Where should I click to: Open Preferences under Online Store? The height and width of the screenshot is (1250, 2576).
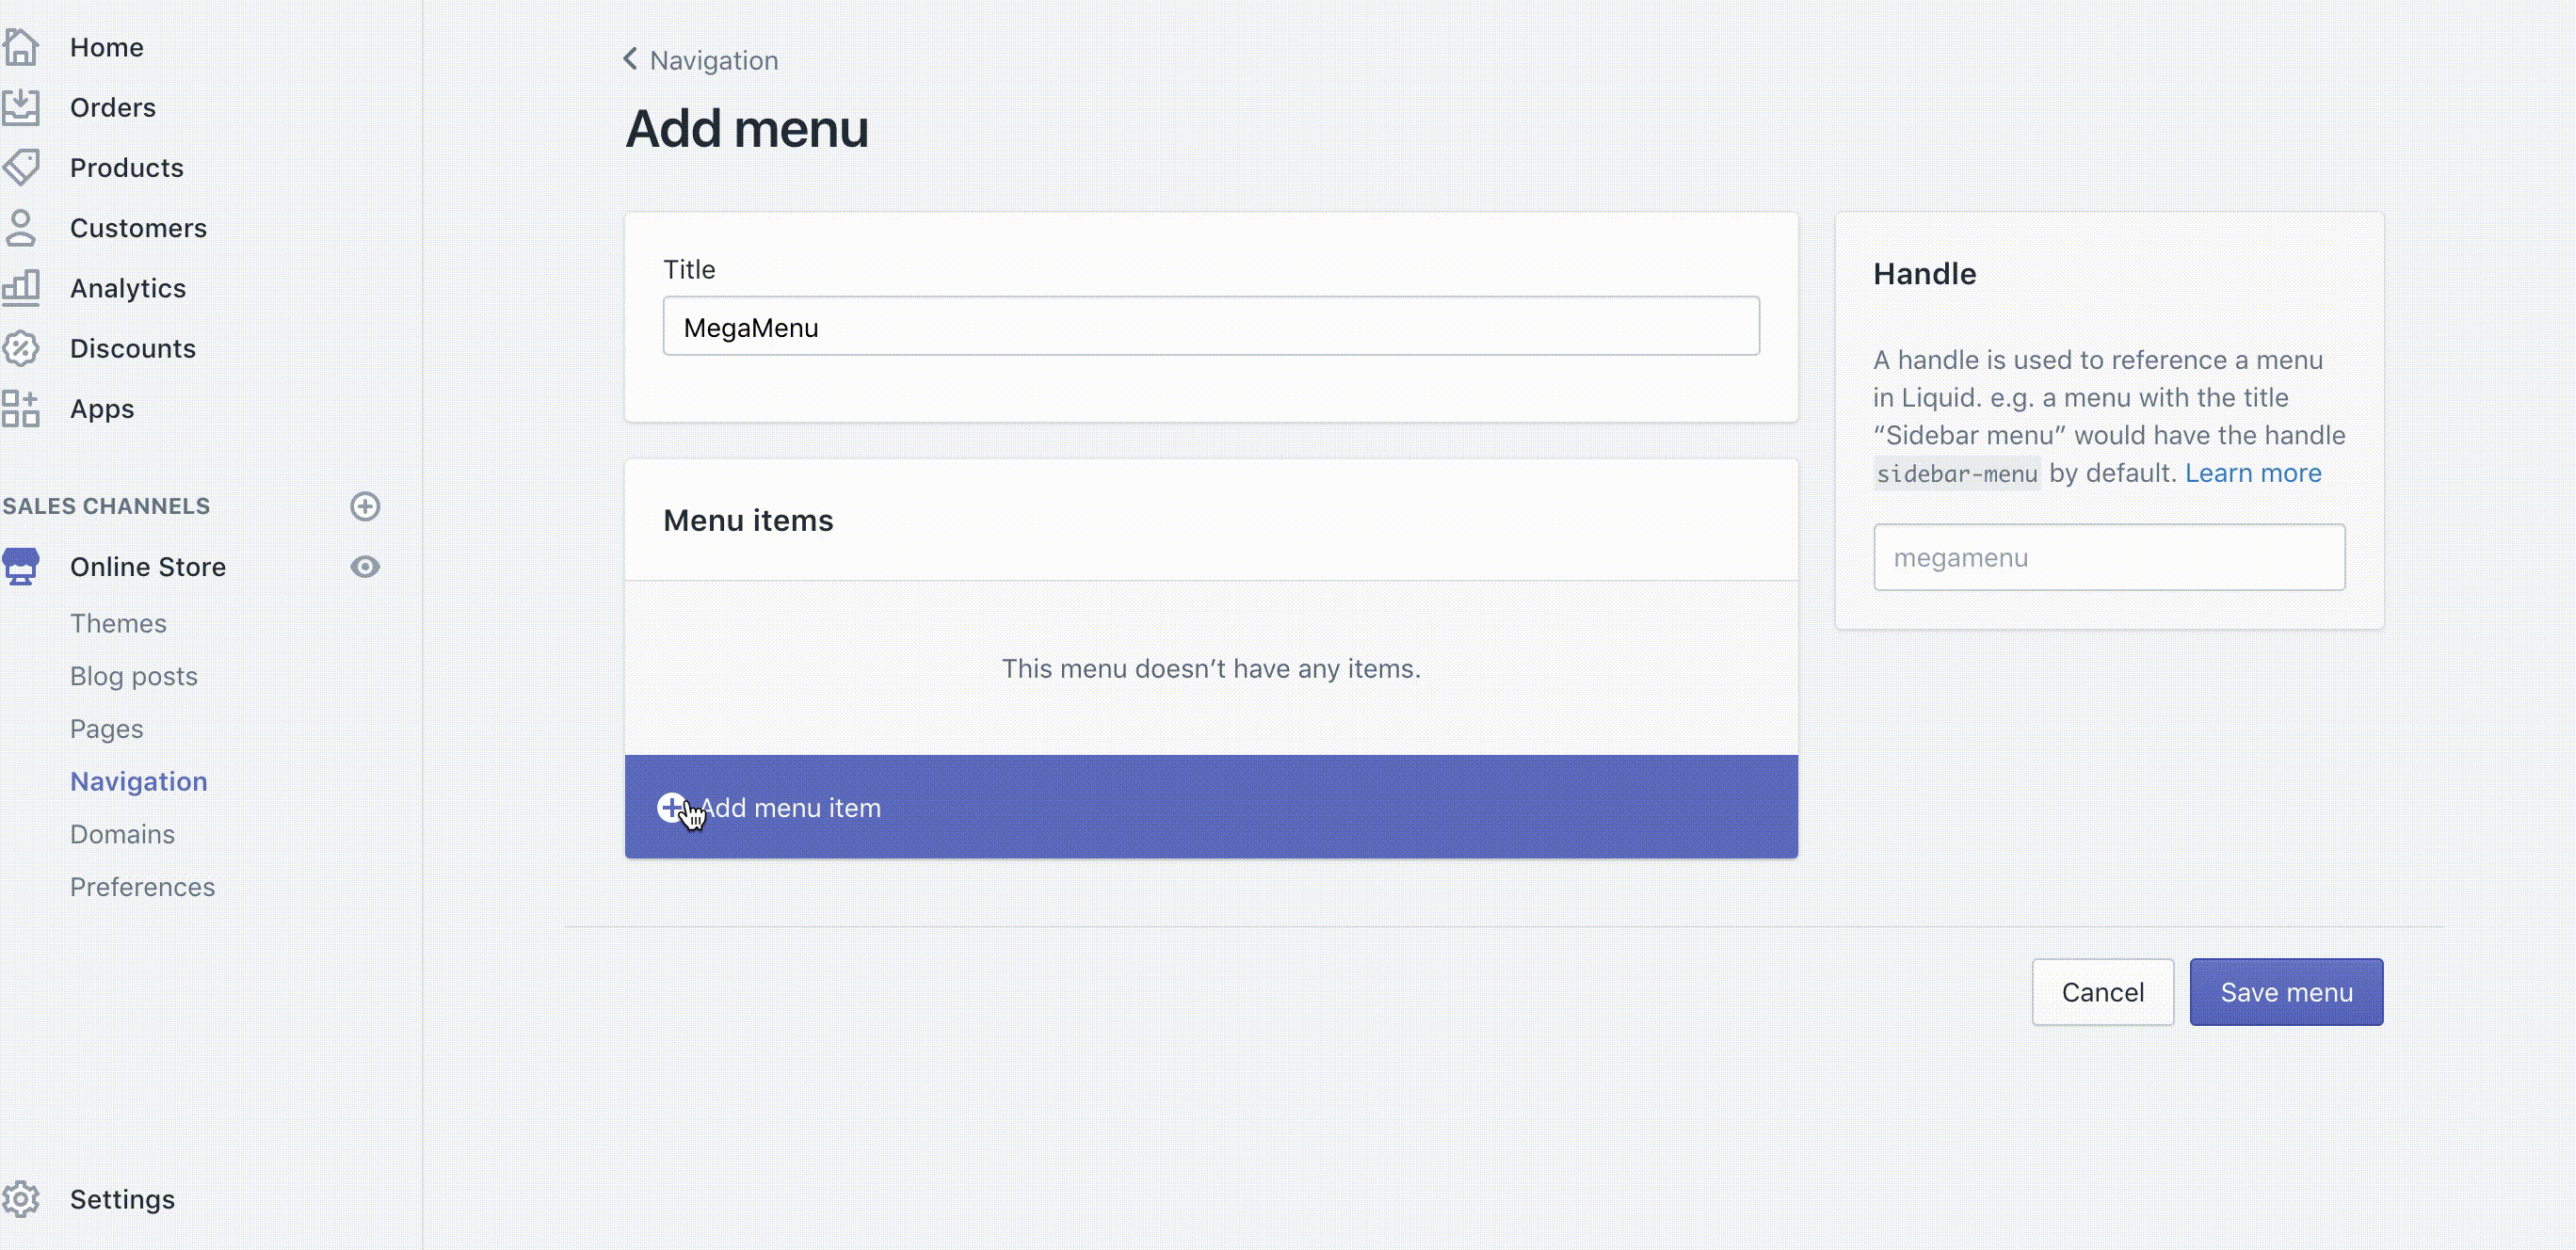click(x=142, y=887)
